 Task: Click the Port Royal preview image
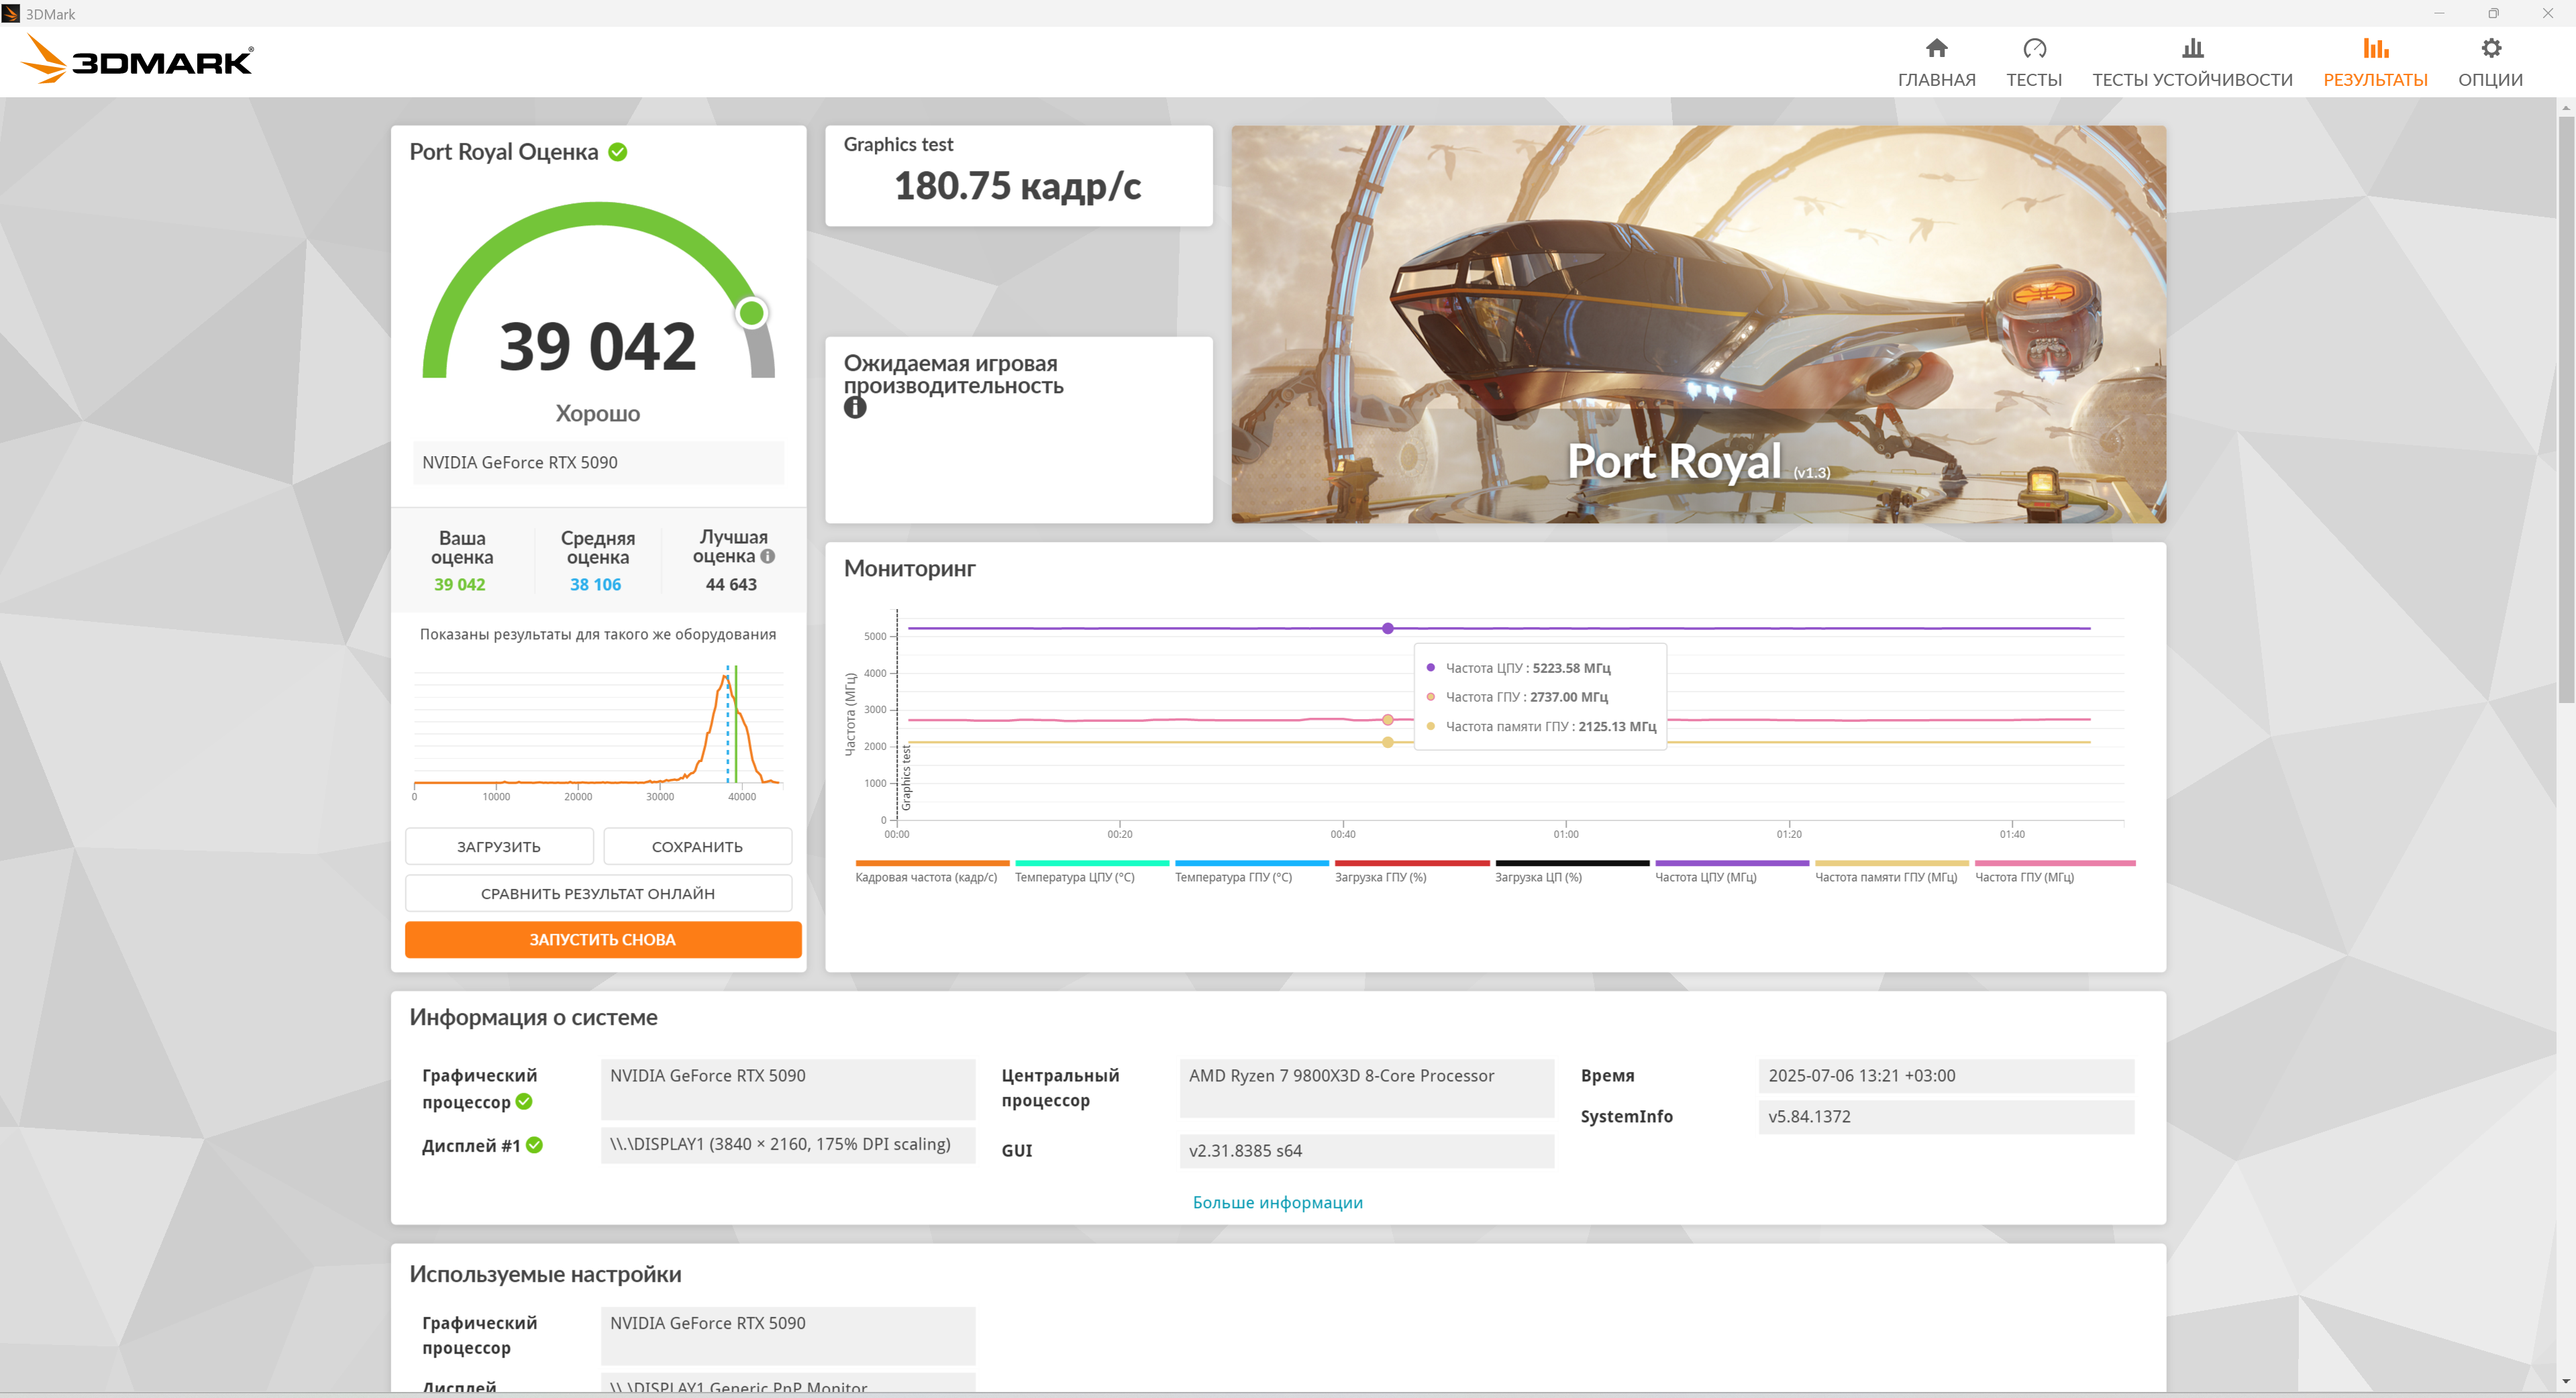1698,323
